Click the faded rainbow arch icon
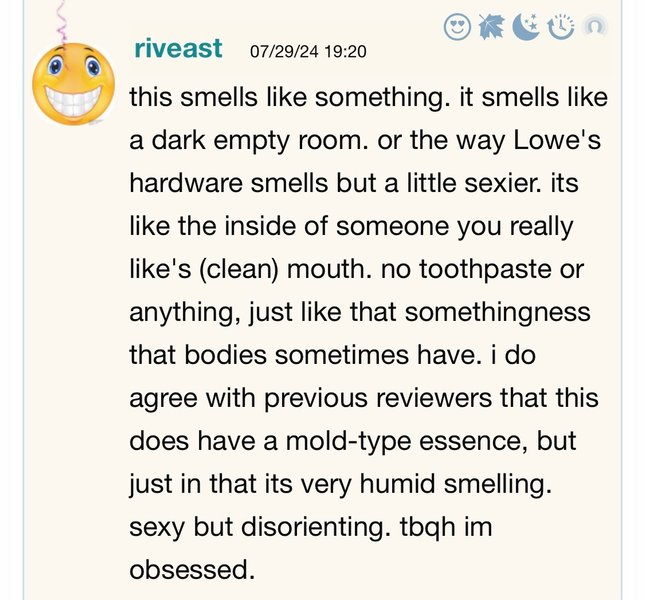Image resolution: width=645 pixels, height=600 pixels. tap(595, 26)
